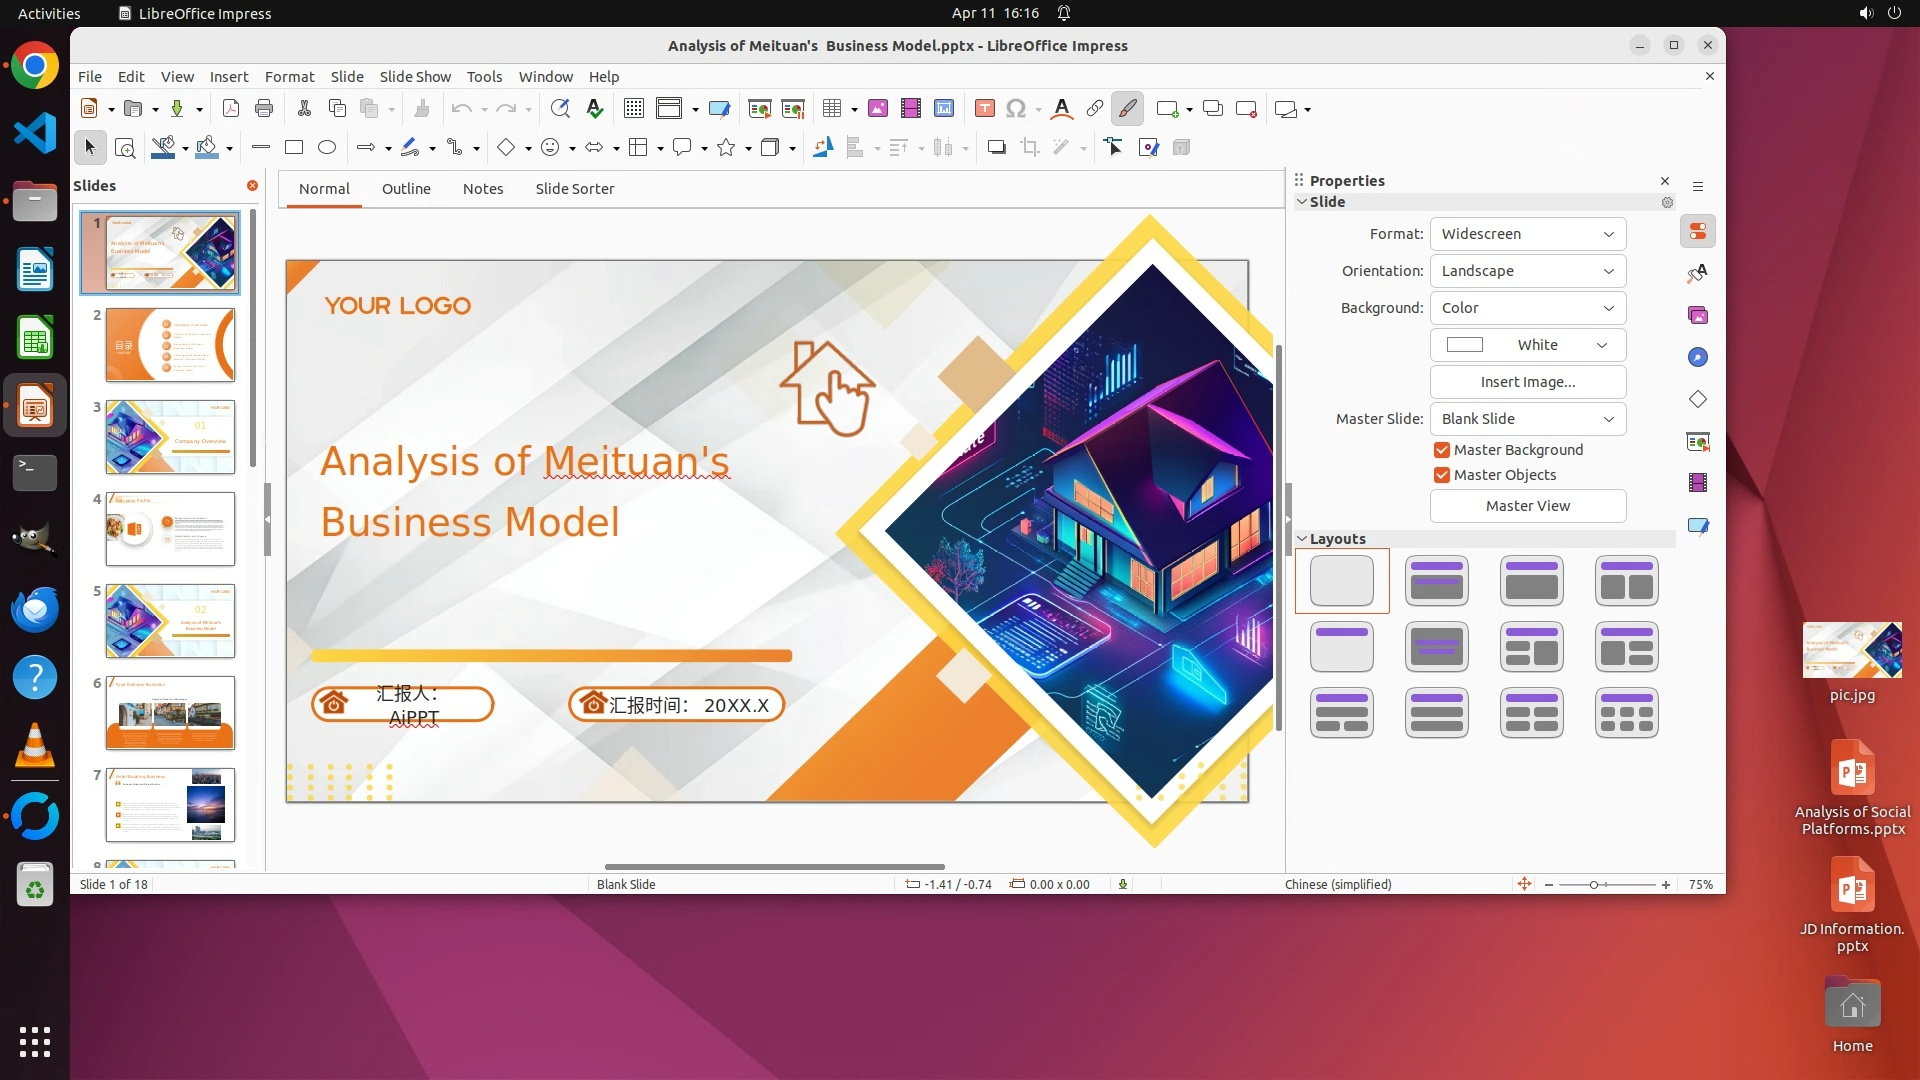1920x1080 pixels.
Task: Open the White background color picker
Action: (x=1527, y=345)
